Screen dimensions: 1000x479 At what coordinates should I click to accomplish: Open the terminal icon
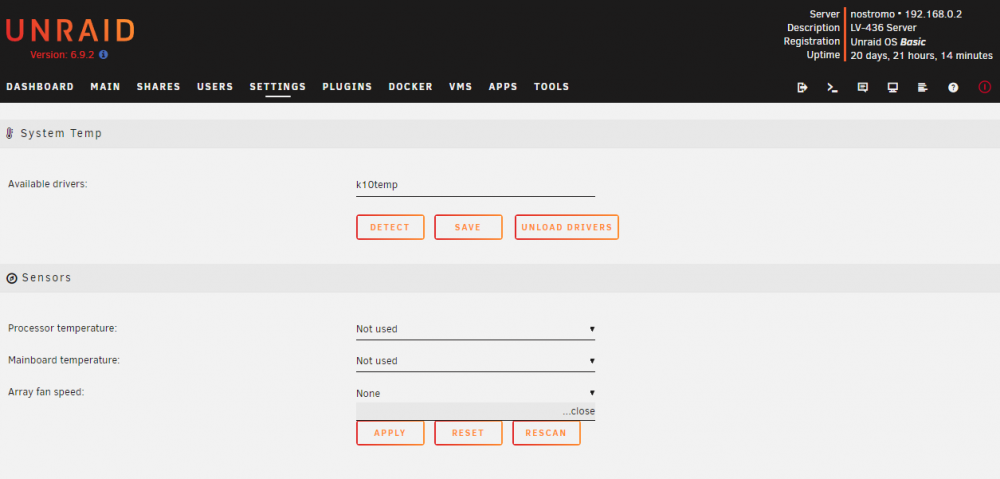[832, 87]
